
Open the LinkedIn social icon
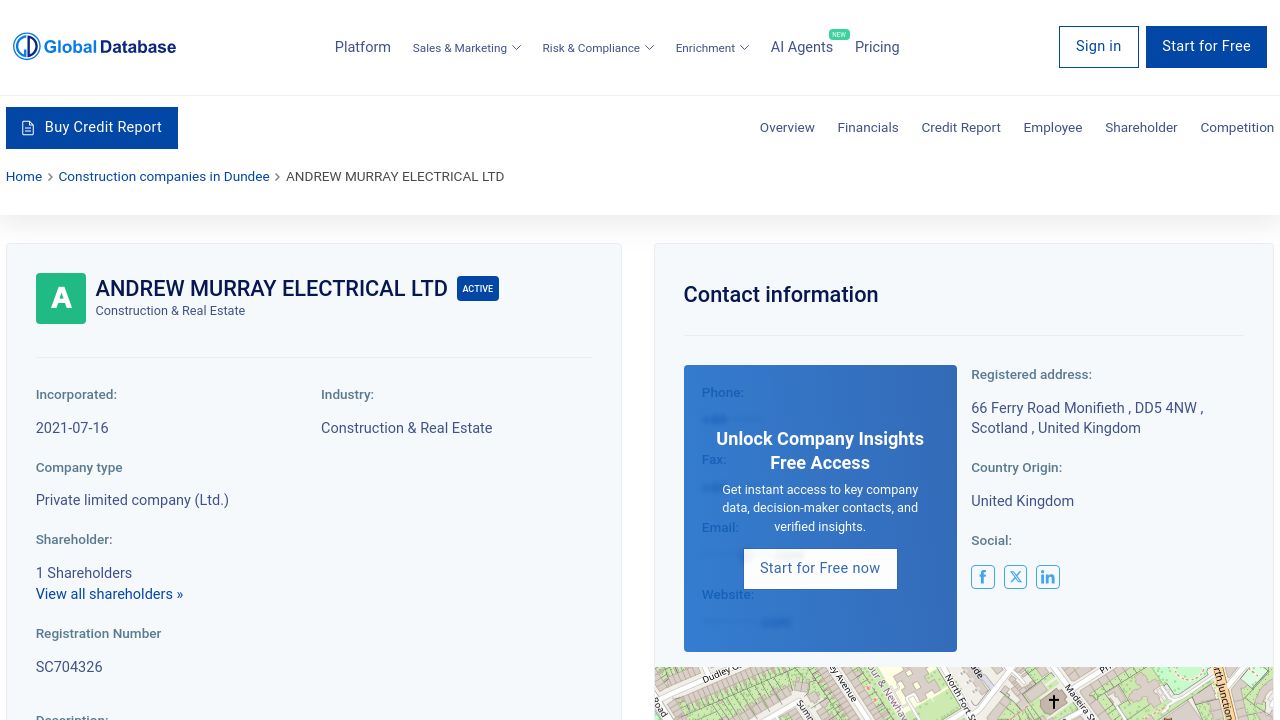1048,577
